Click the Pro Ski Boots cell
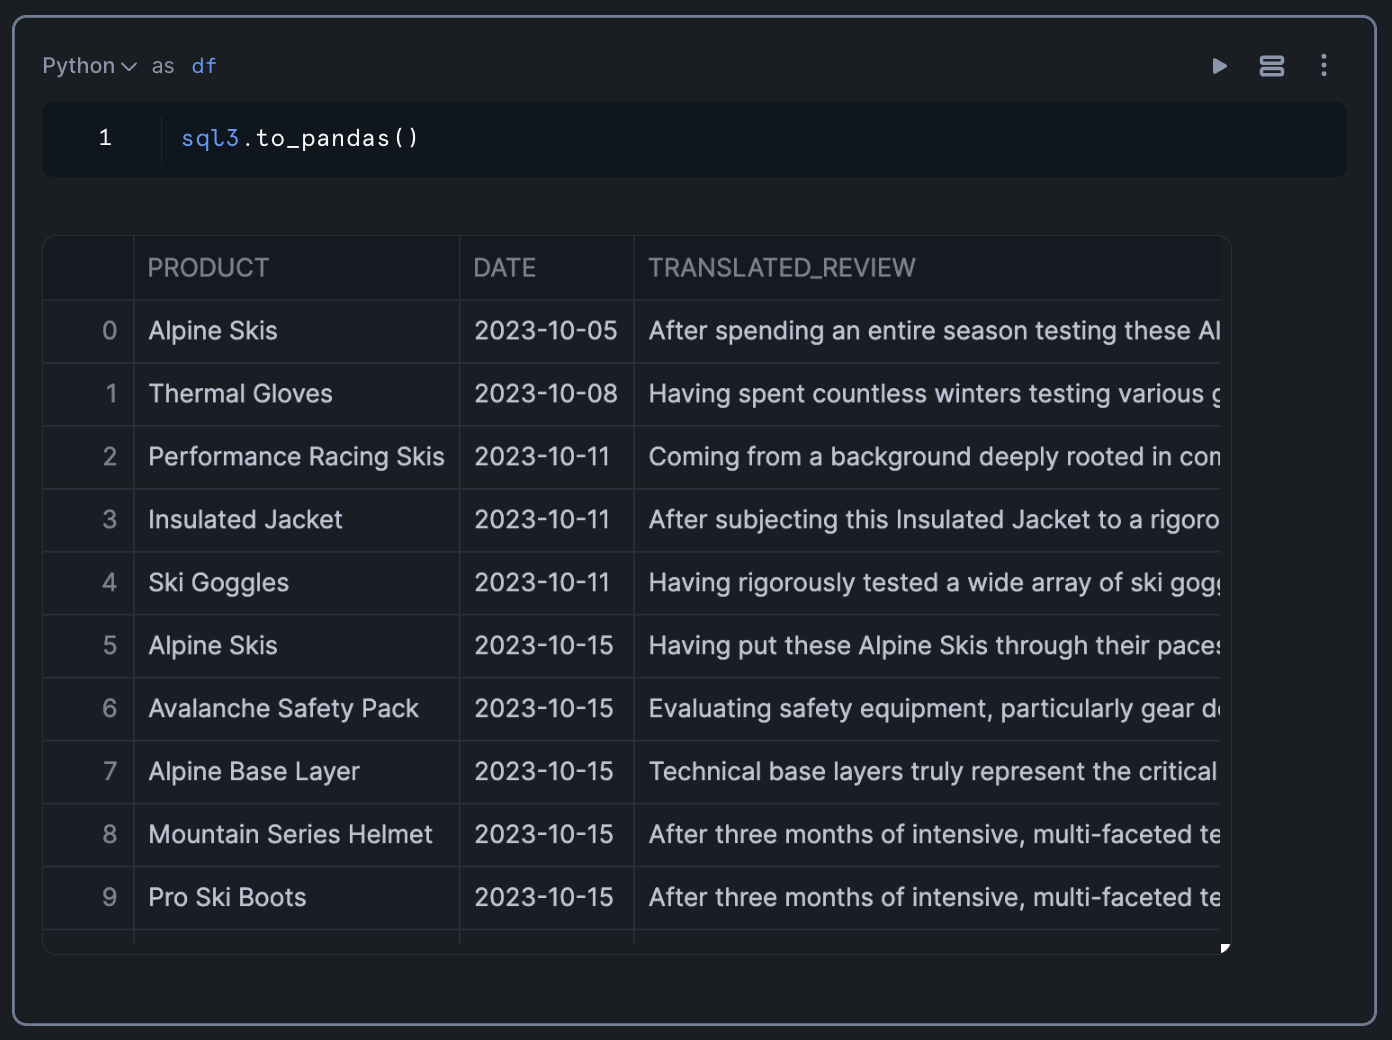Image resolution: width=1392 pixels, height=1040 pixels. coord(227,898)
